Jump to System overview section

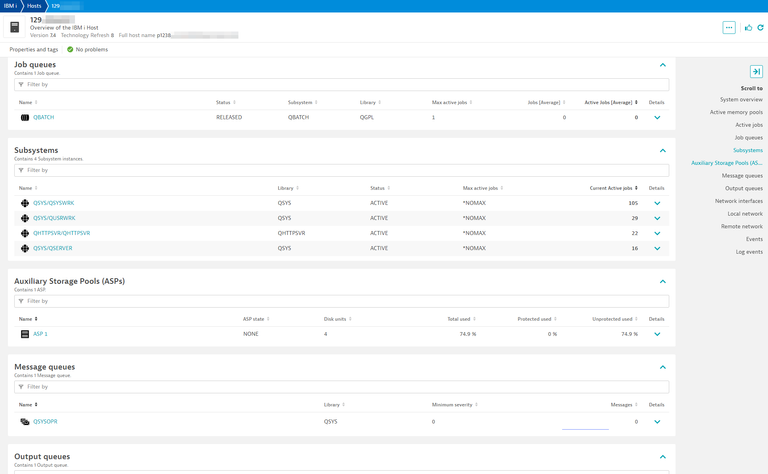click(741, 99)
